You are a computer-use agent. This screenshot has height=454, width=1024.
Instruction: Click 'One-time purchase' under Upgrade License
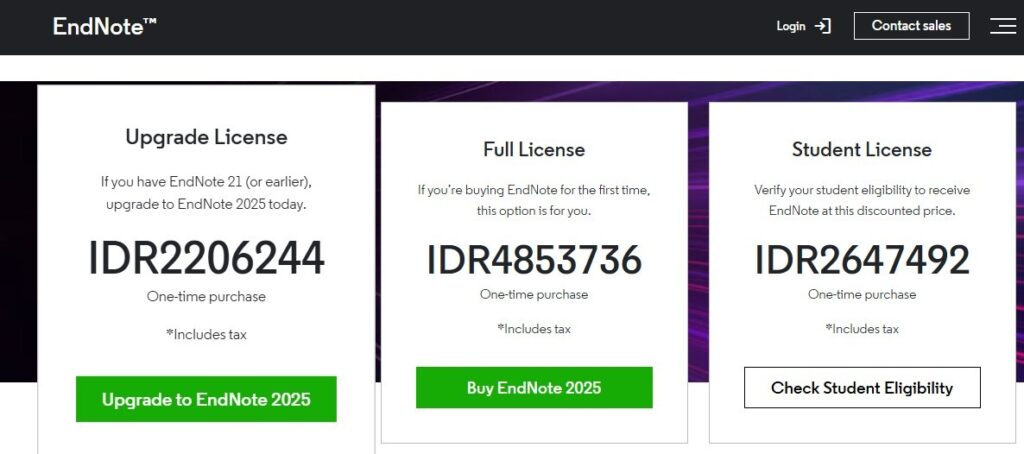tap(206, 297)
